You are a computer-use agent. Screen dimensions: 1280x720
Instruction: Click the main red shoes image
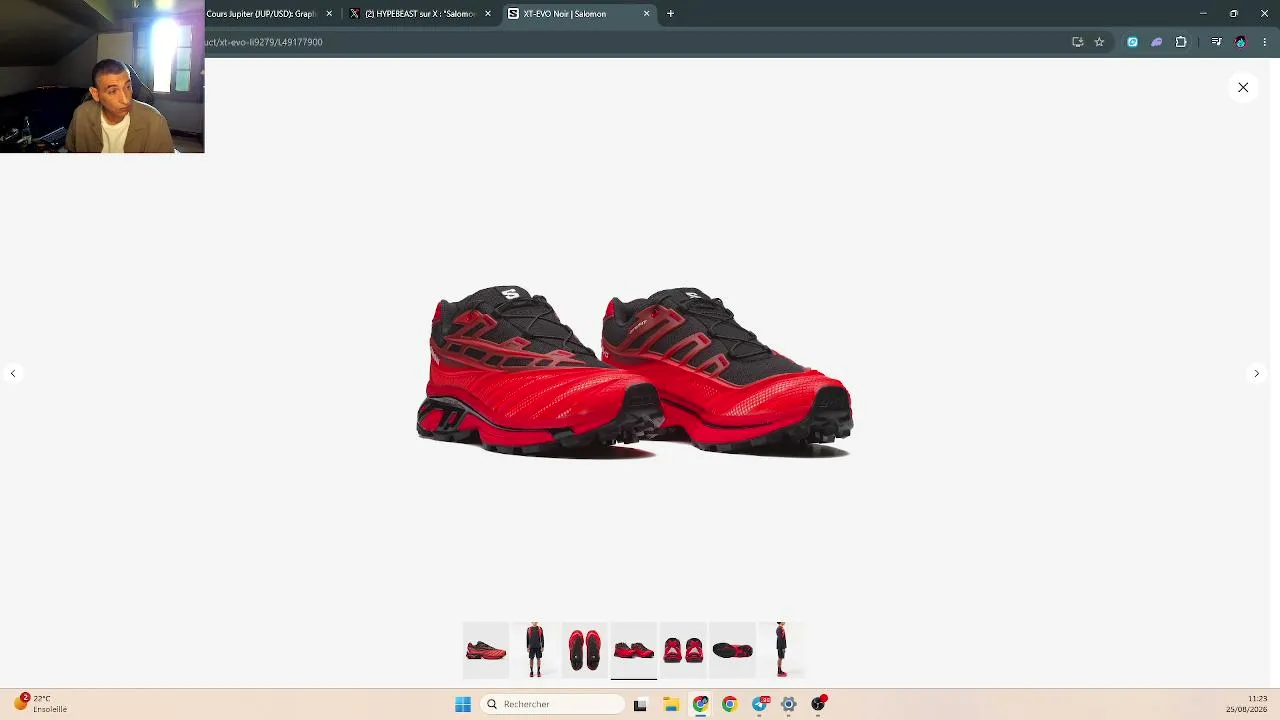634,372
